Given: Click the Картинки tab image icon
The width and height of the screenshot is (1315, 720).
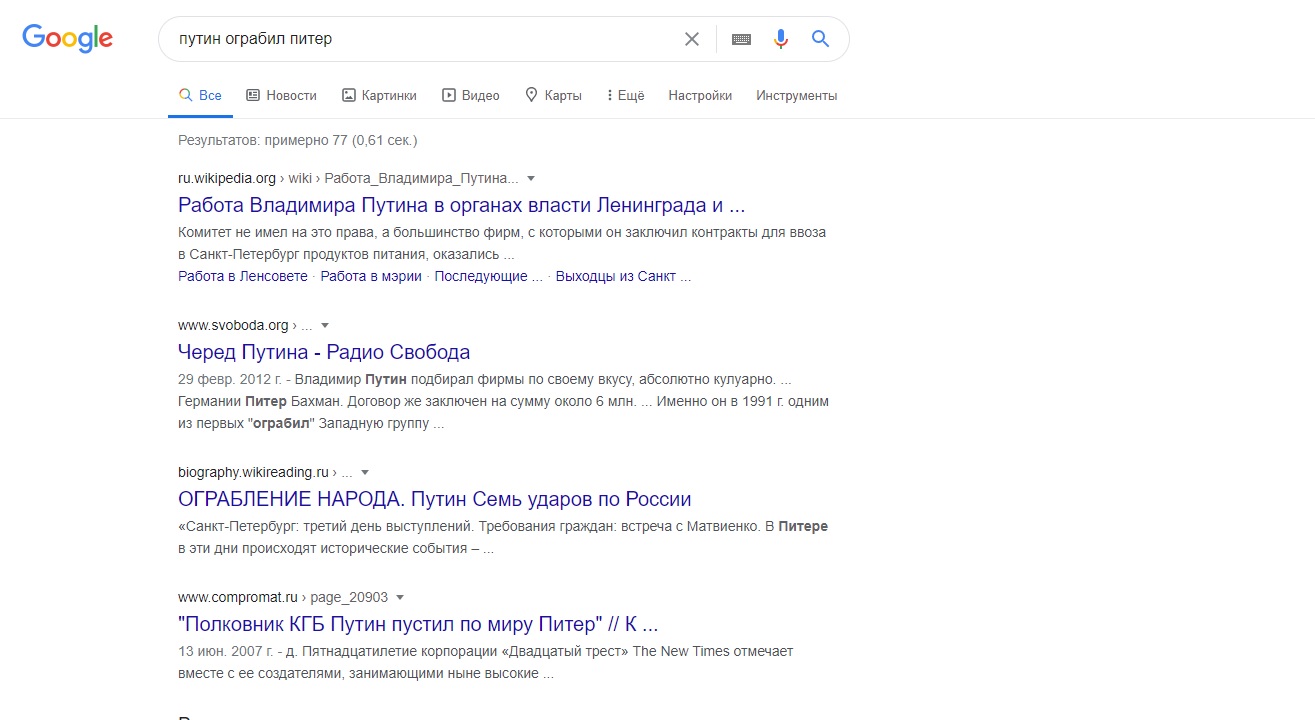Looking at the screenshot, I should (x=349, y=96).
